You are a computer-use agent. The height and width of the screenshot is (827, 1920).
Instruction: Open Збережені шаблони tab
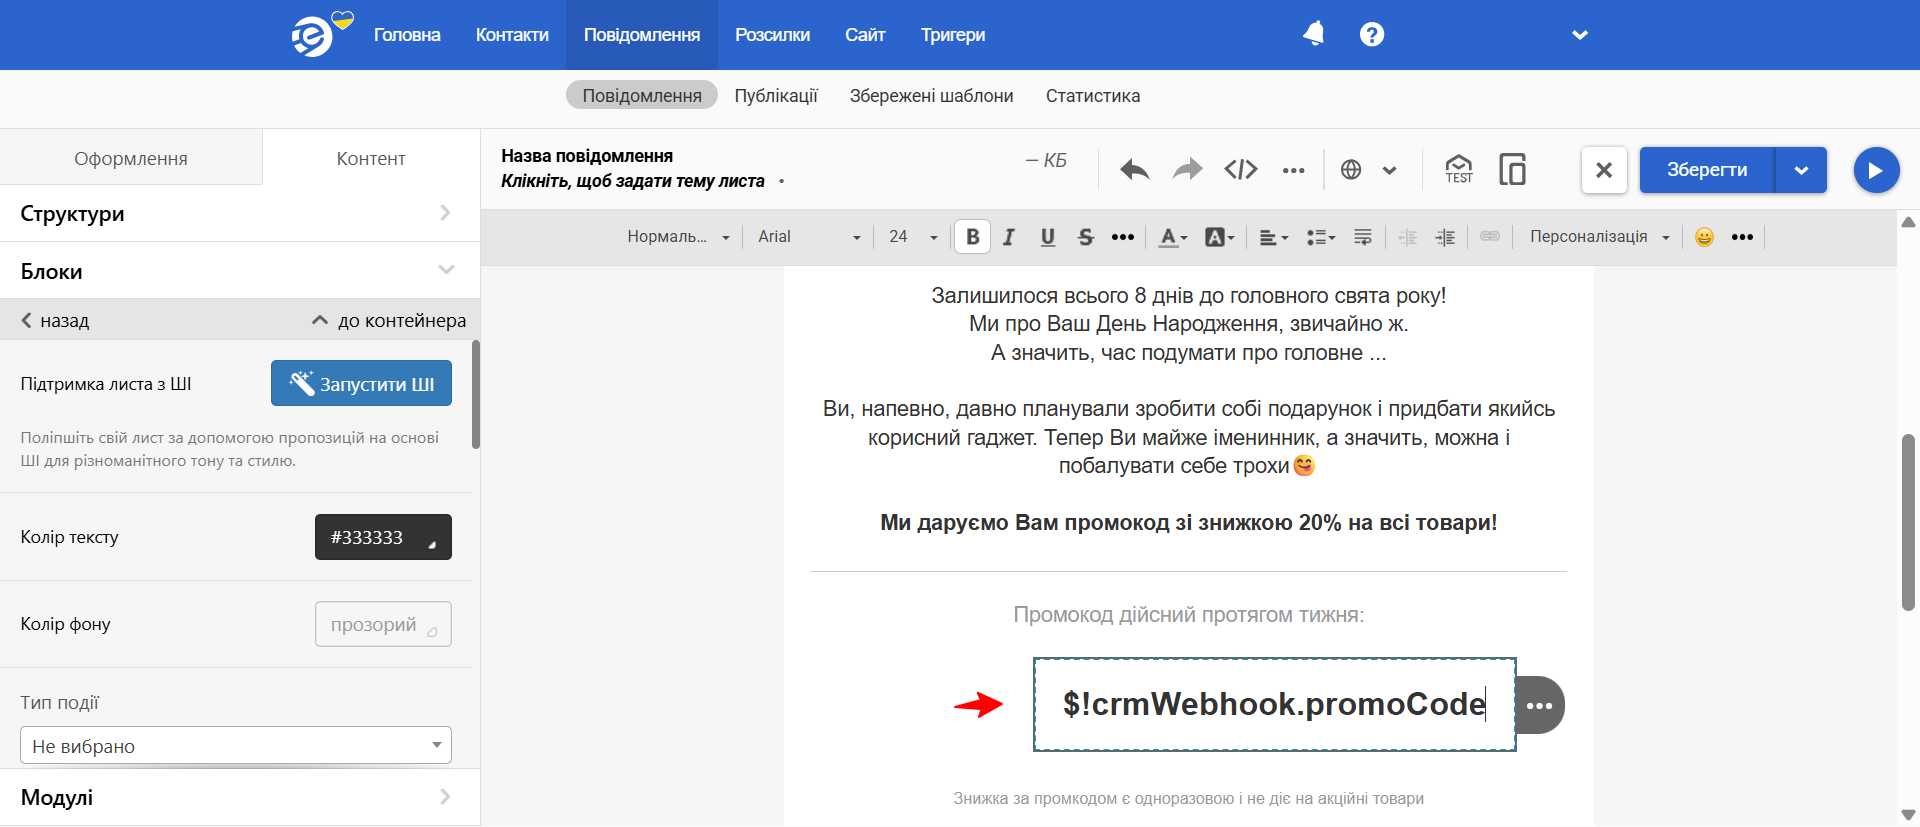932,96
